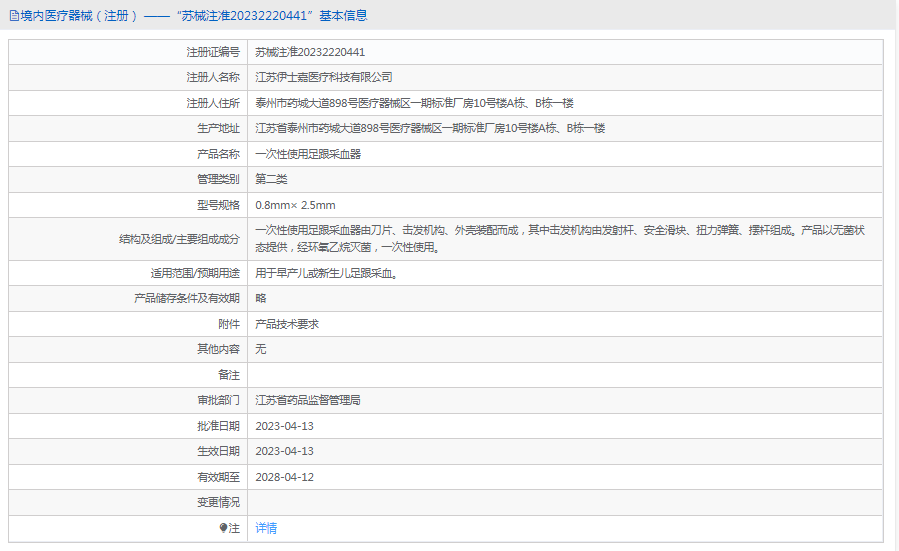Select management class value 第二类
Viewport: 899px width, 551px height.
(271, 179)
